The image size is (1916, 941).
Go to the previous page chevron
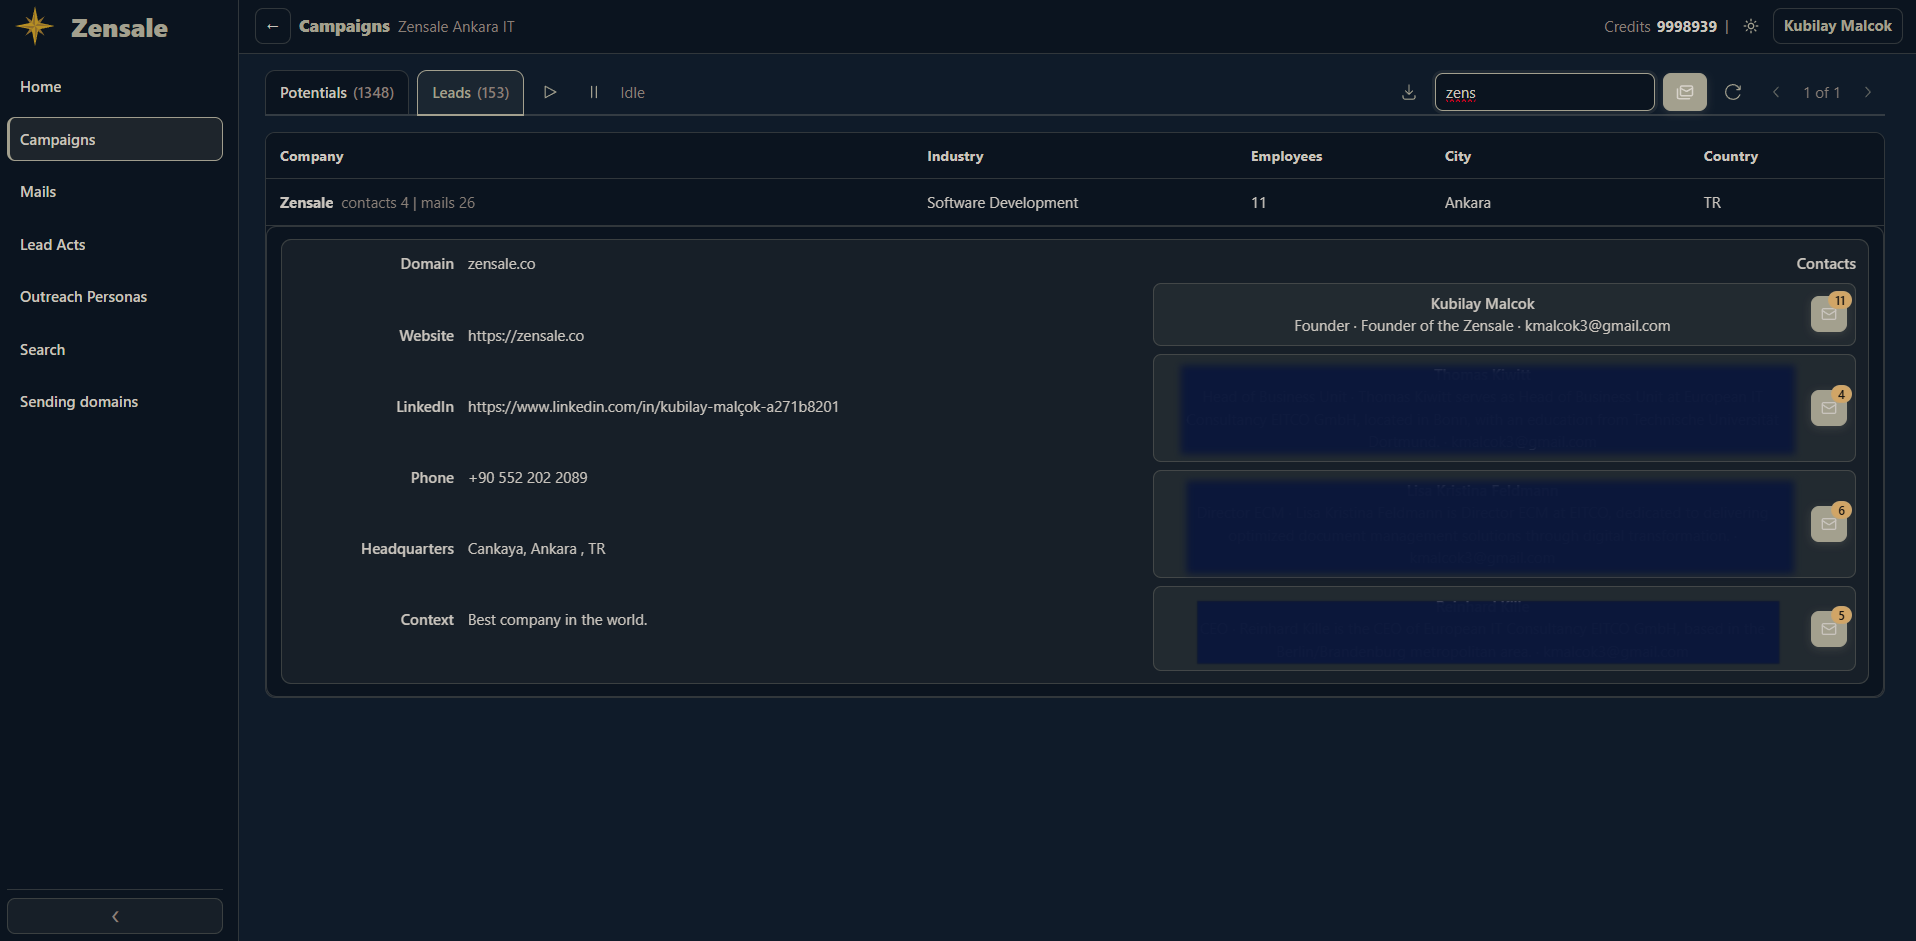pyautogui.click(x=1776, y=92)
